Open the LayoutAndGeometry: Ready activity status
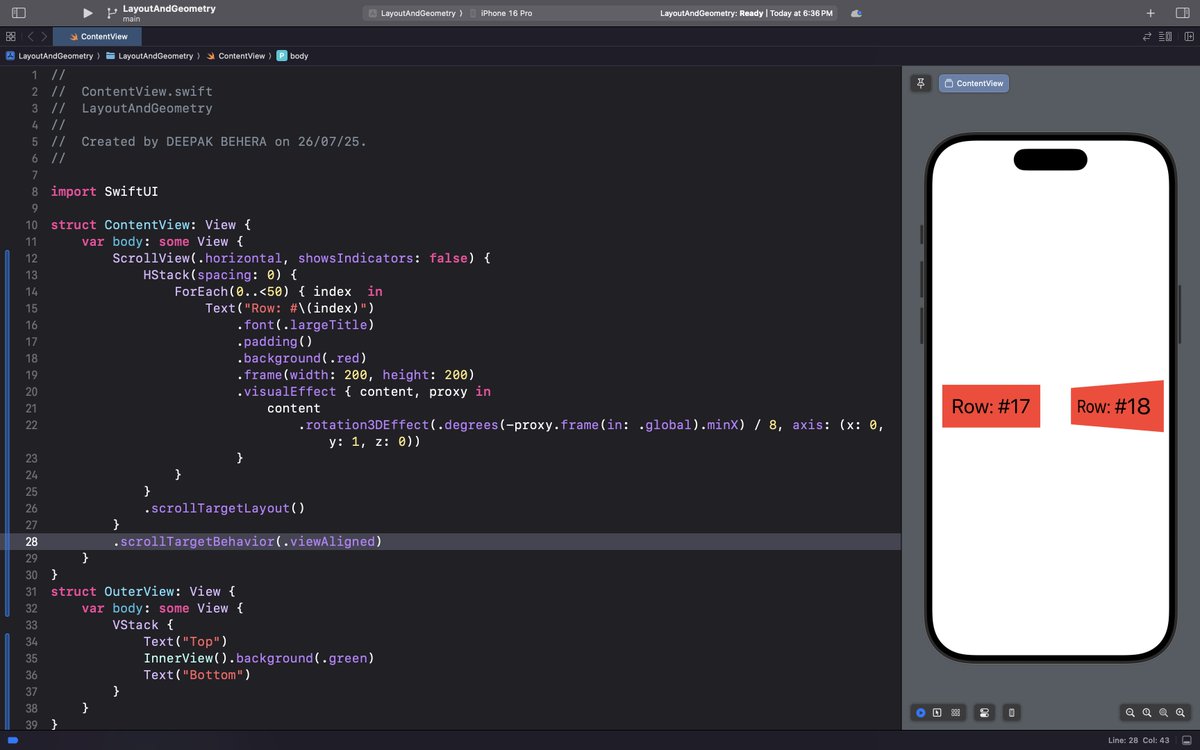The height and width of the screenshot is (750, 1200). (746, 13)
